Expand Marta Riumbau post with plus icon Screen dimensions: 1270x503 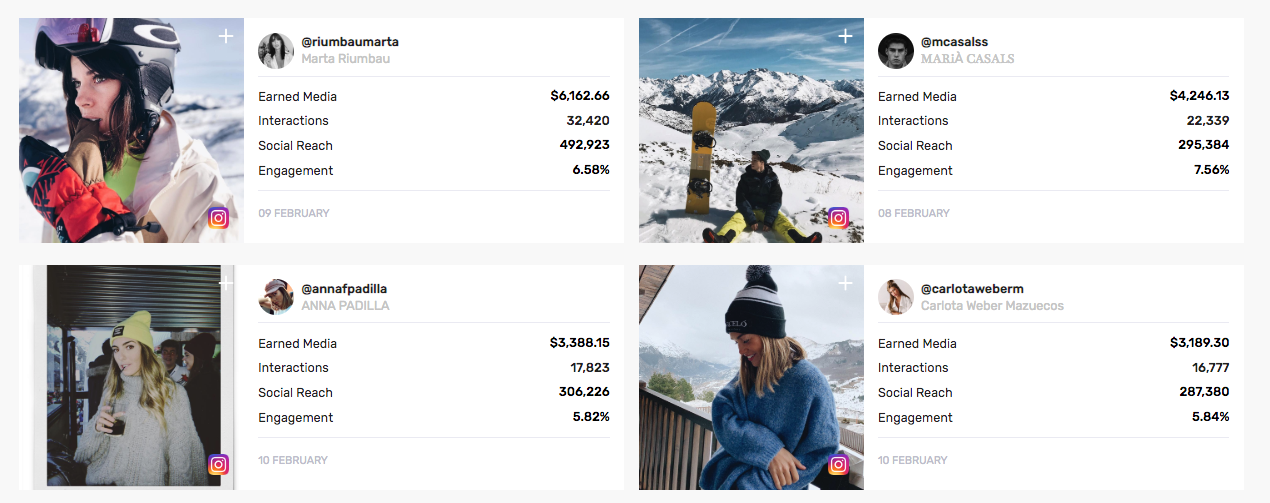coord(226,36)
